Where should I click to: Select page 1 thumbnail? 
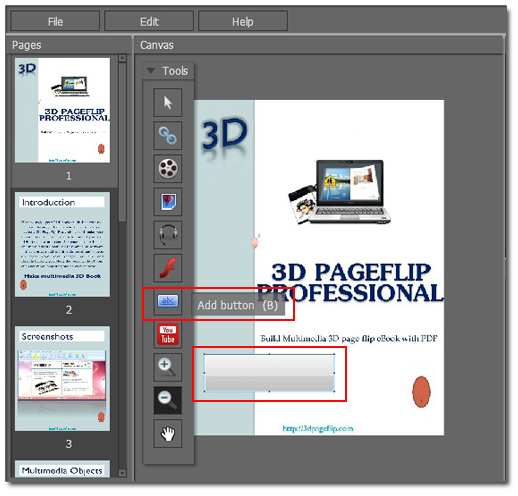click(x=62, y=110)
